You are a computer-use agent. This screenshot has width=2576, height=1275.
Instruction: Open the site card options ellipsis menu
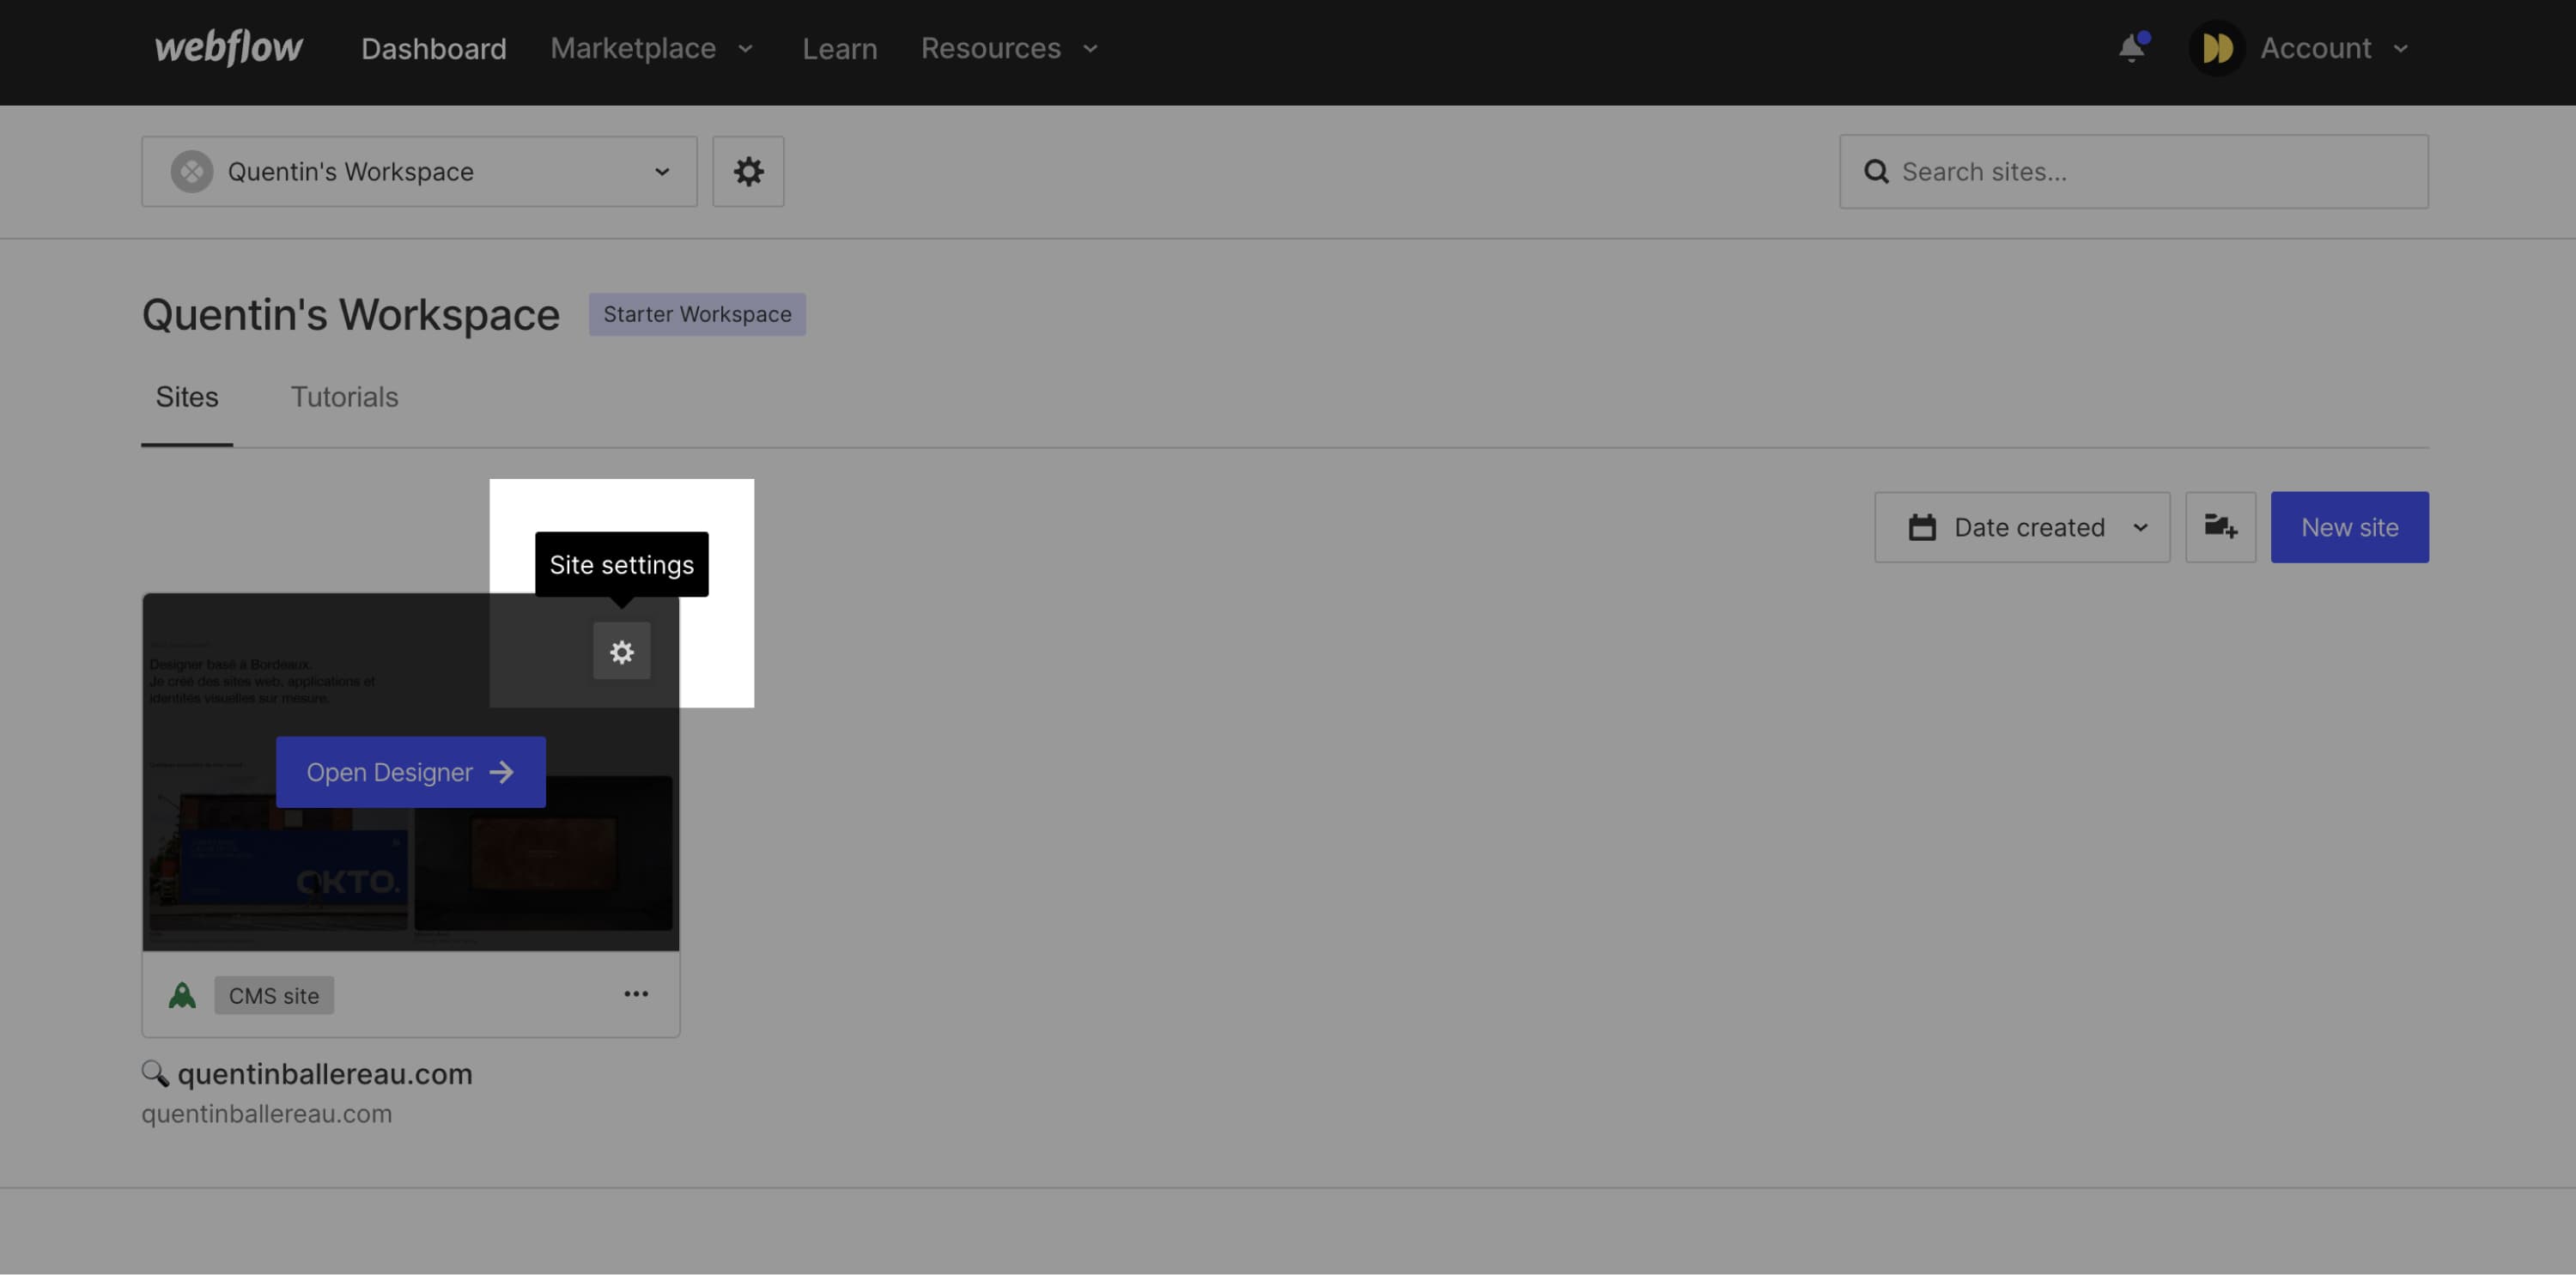[636, 993]
